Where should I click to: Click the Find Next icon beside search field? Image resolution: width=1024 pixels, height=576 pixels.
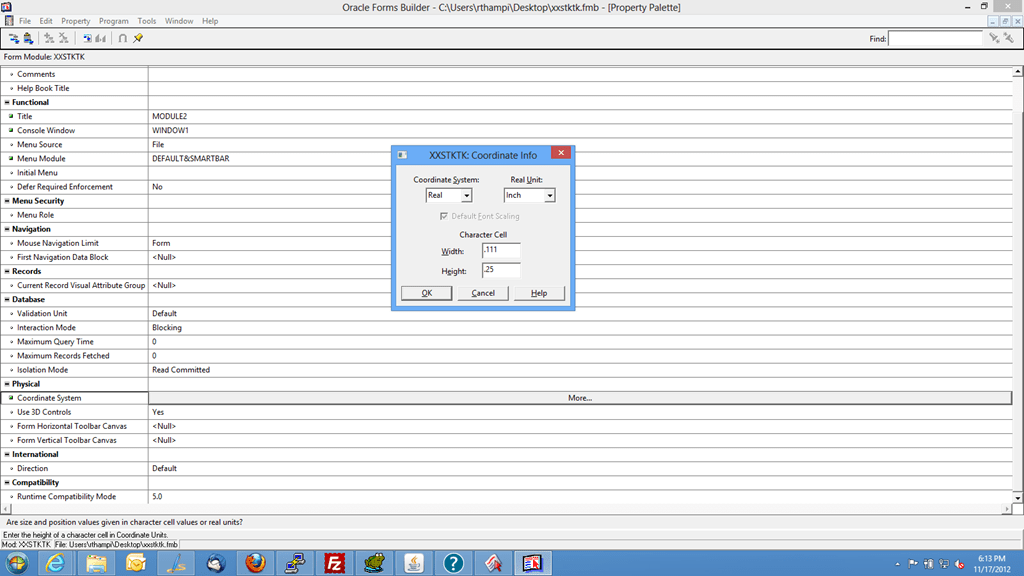click(994, 39)
